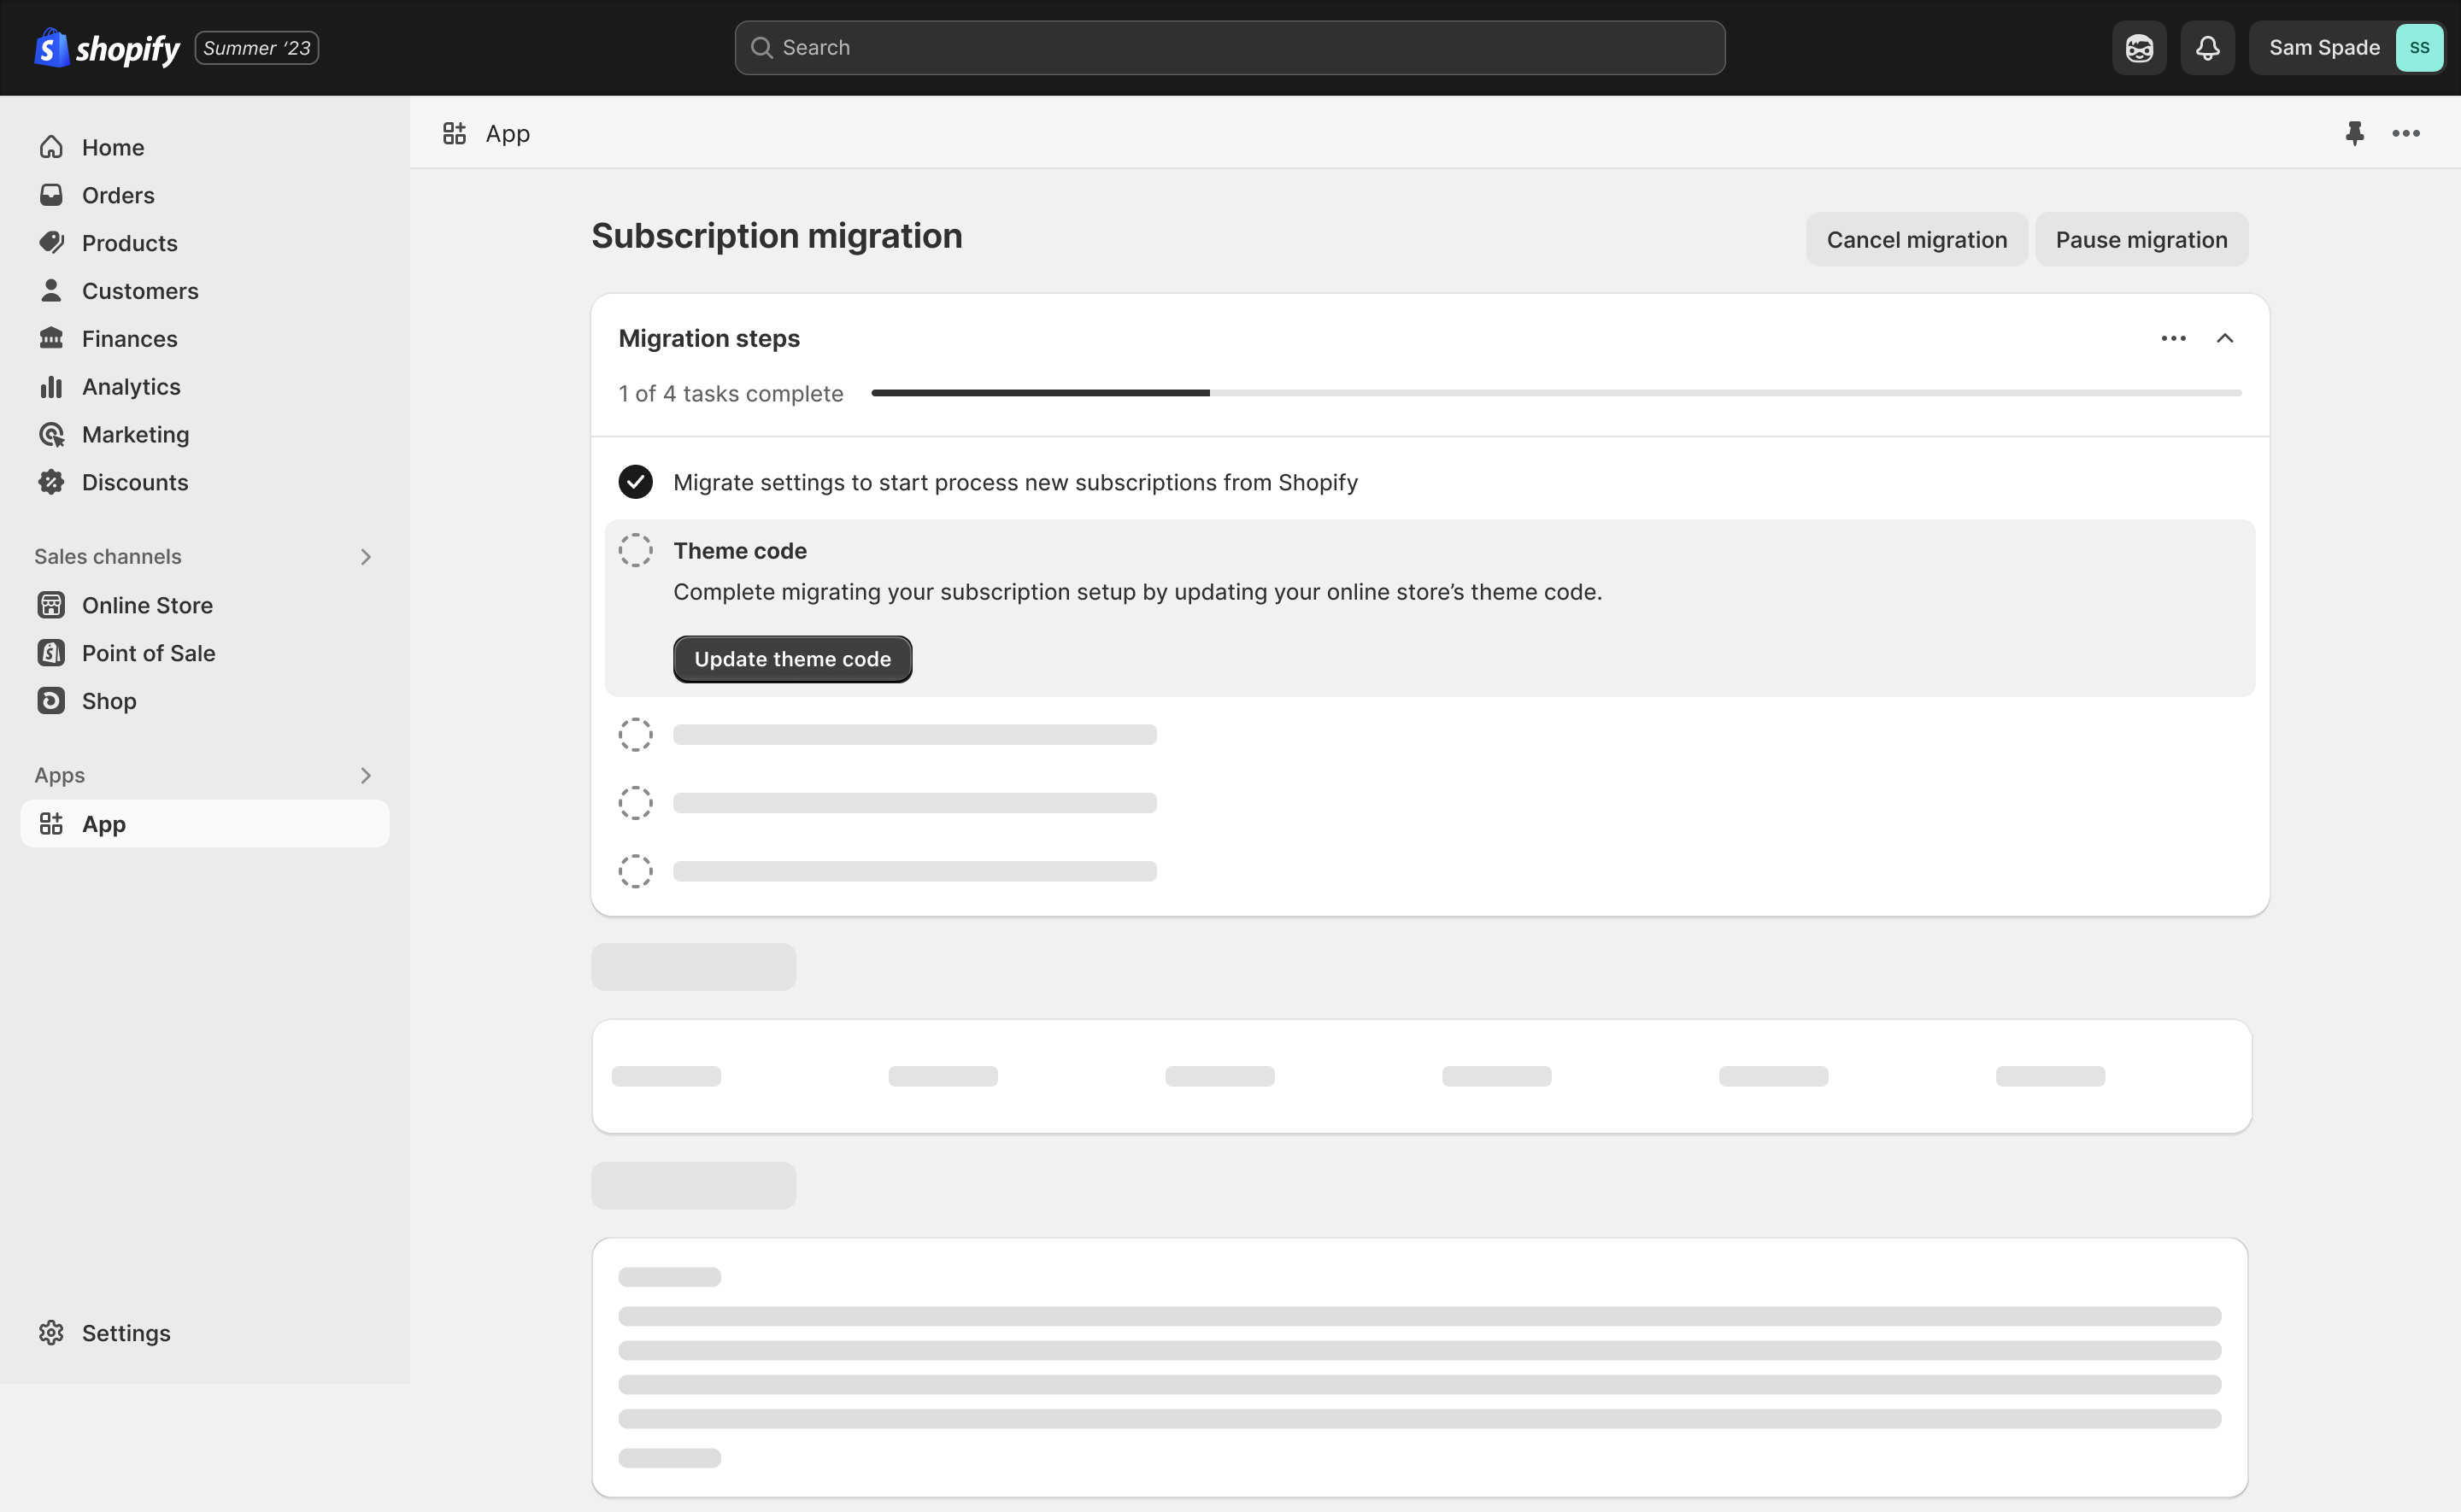Click Subscription migration page heading
The width and height of the screenshot is (2461, 1512).
[777, 237]
